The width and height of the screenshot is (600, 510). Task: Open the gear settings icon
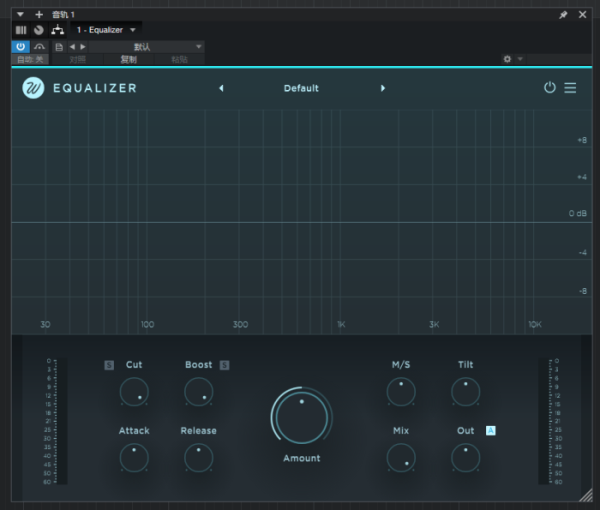coord(507,59)
